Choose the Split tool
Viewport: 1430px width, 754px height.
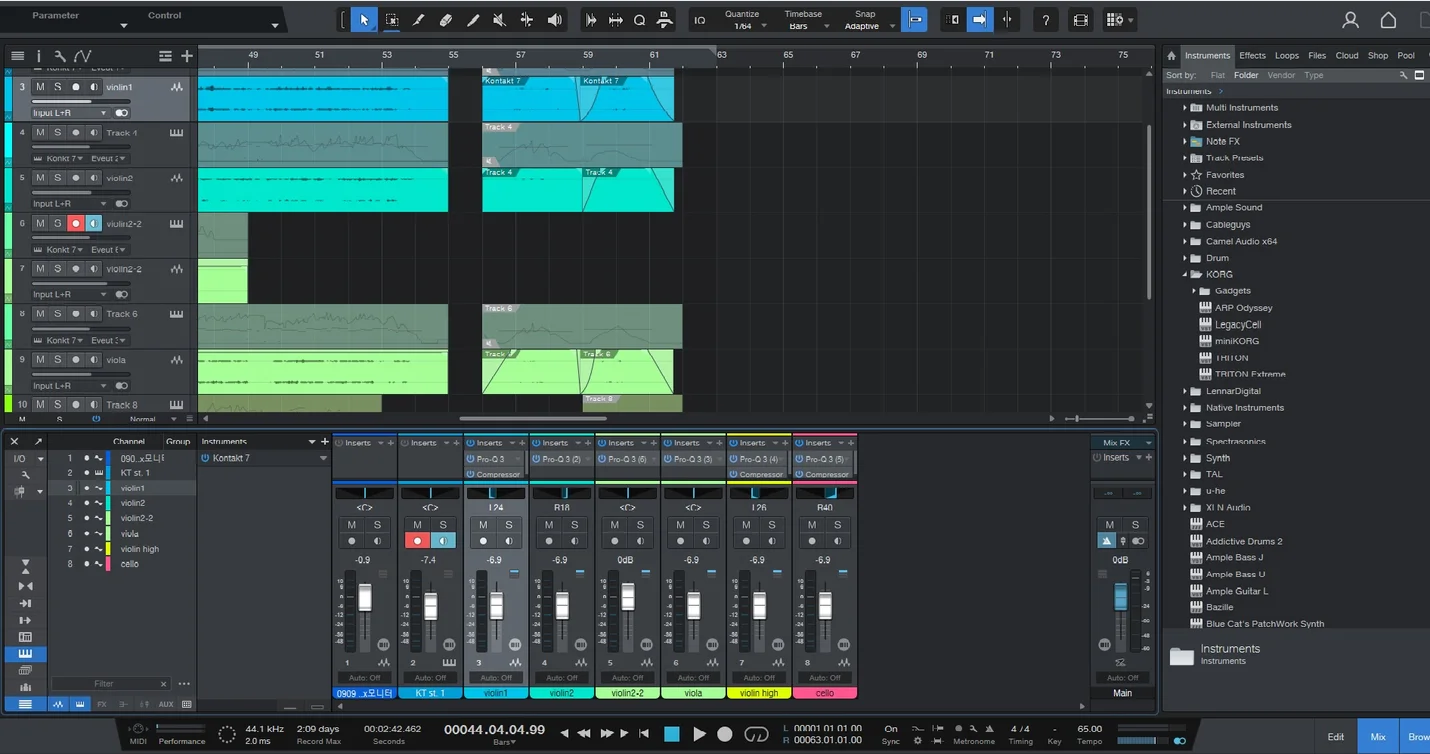[419, 20]
